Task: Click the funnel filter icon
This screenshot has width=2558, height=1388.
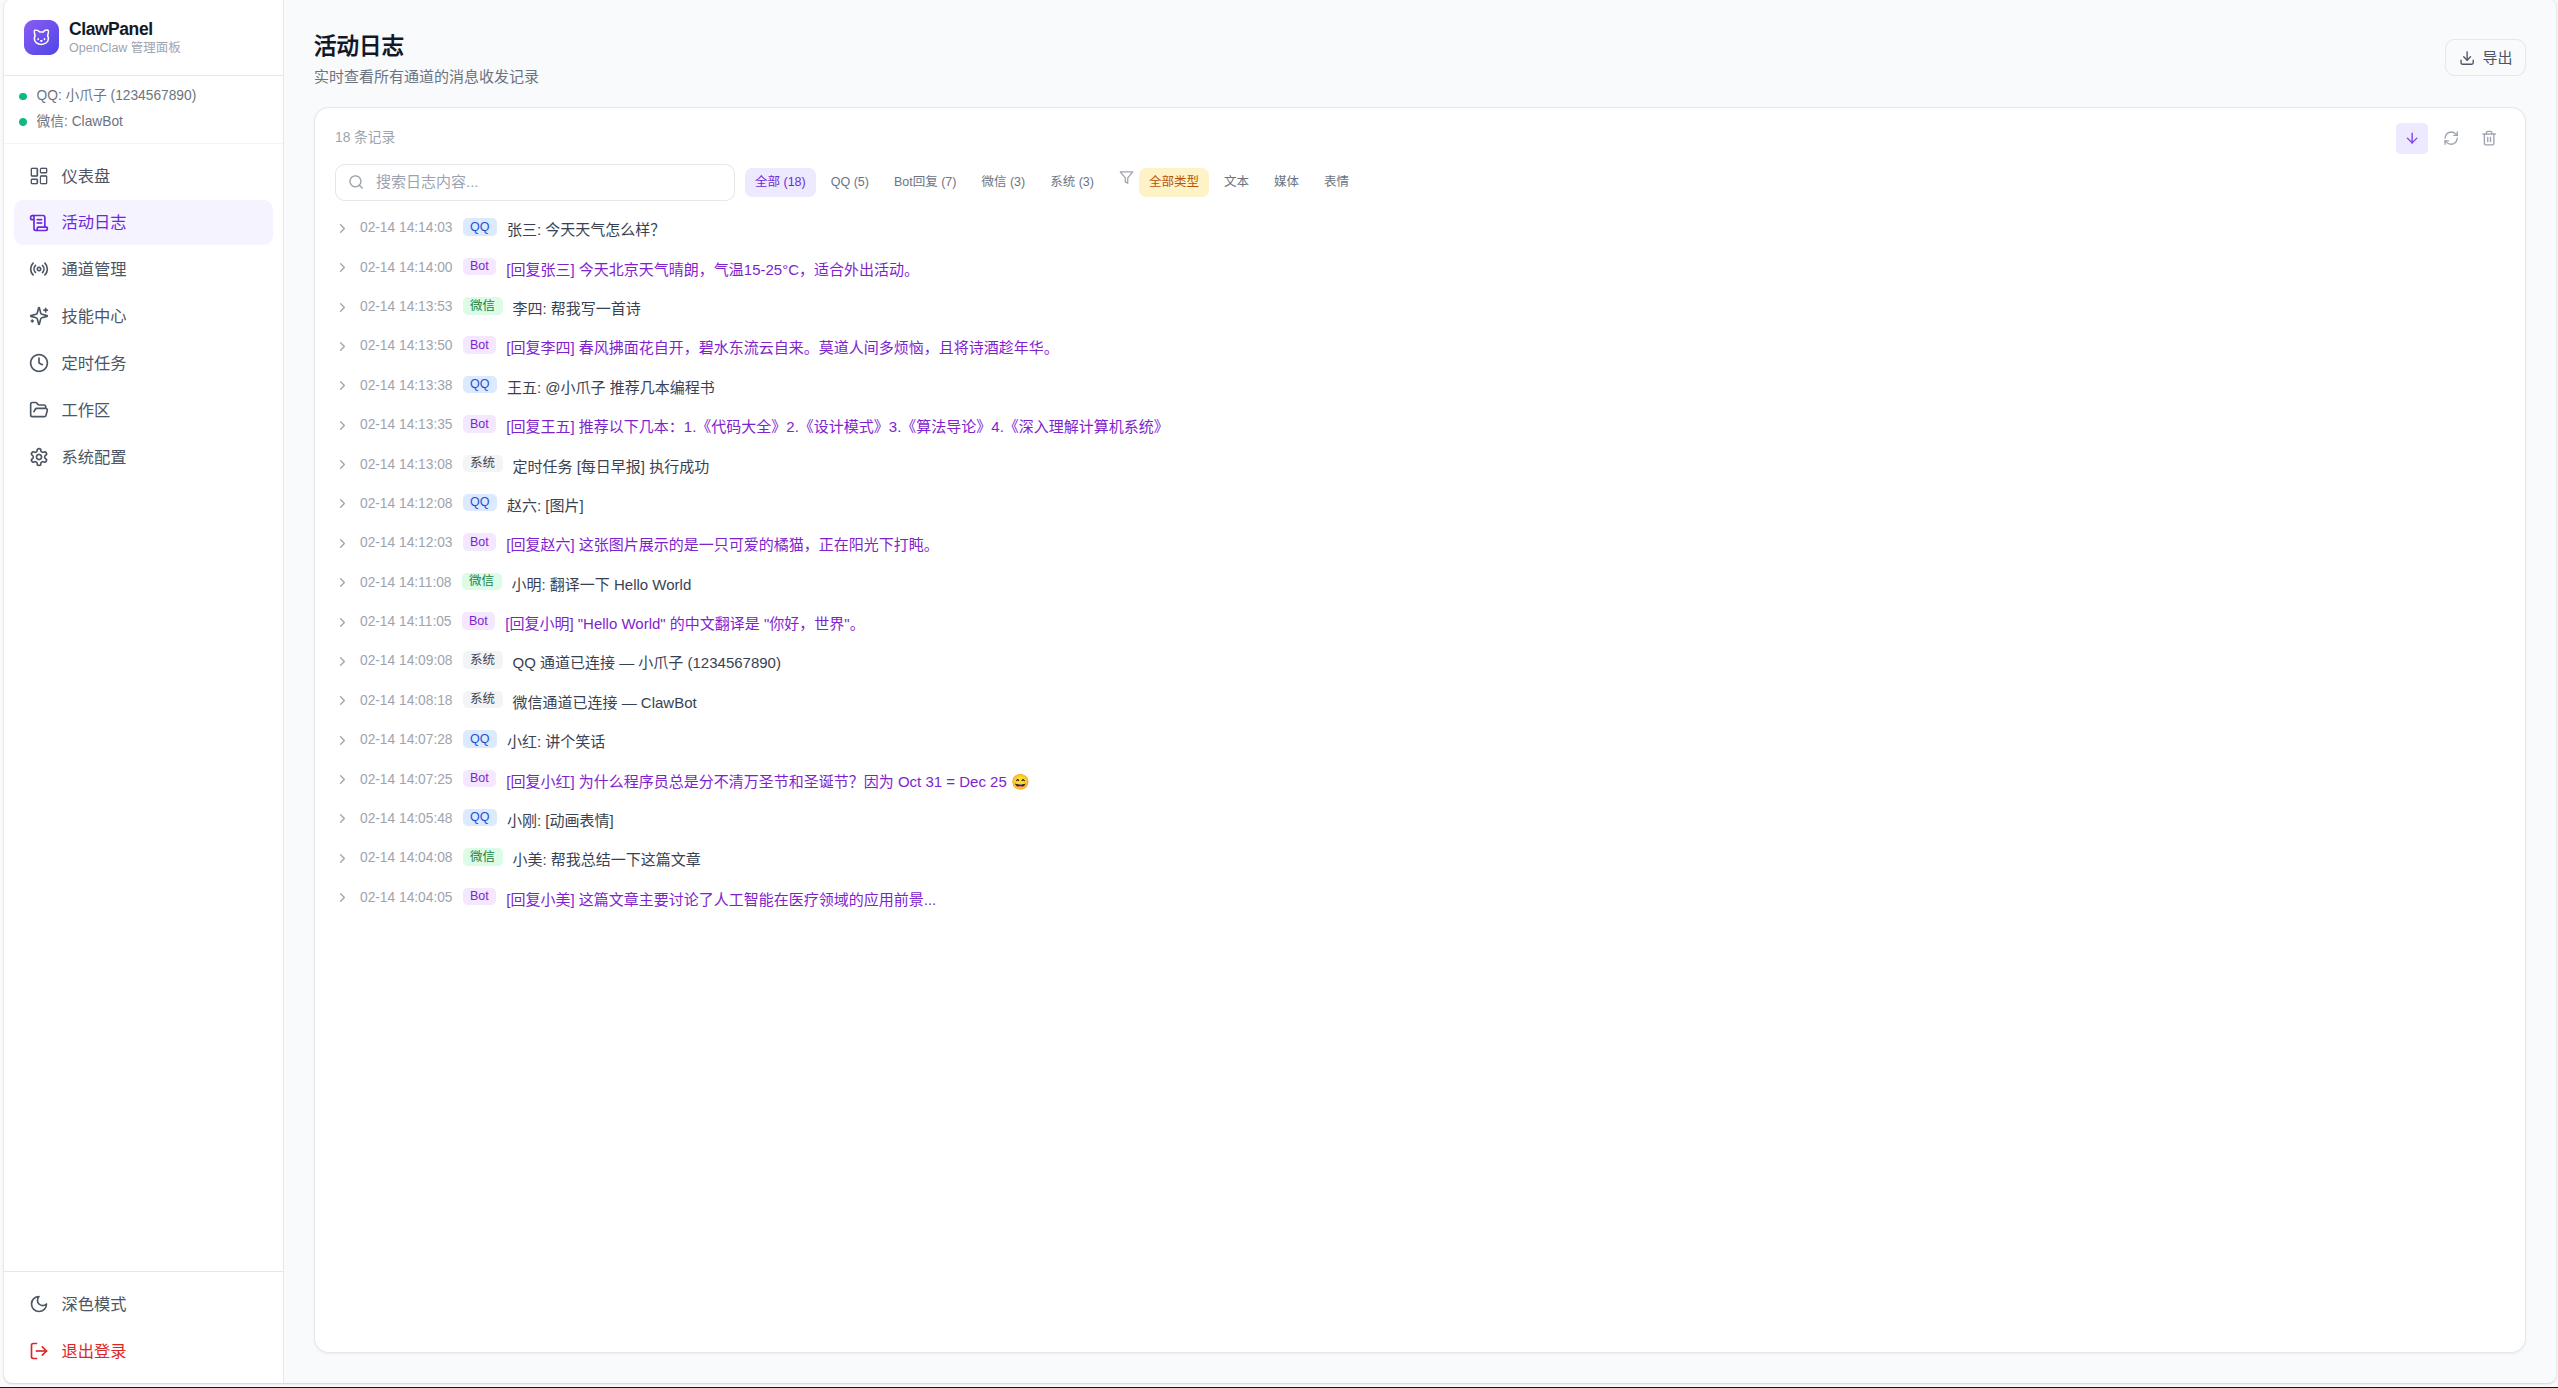Action: click(1126, 178)
